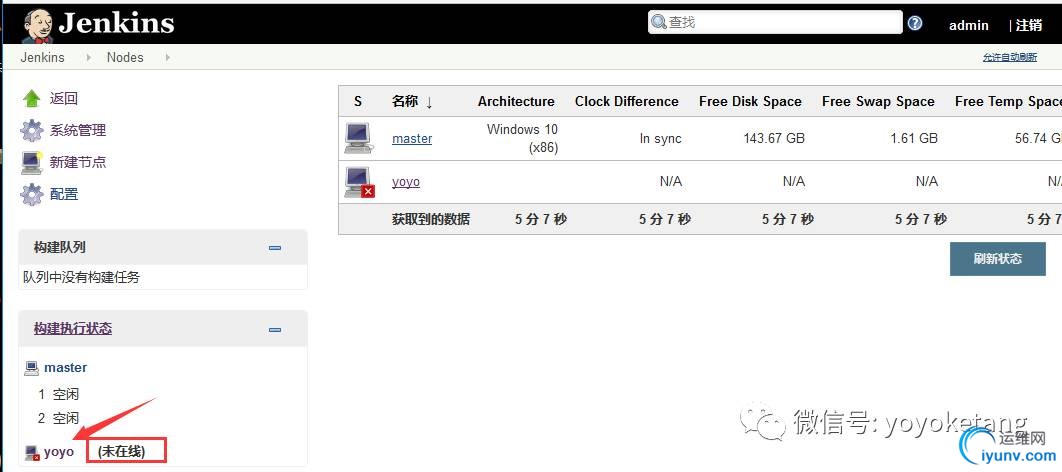1062x472 pixels.
Task: Open 新建节点 in sidebar
Action: point(78,162)
